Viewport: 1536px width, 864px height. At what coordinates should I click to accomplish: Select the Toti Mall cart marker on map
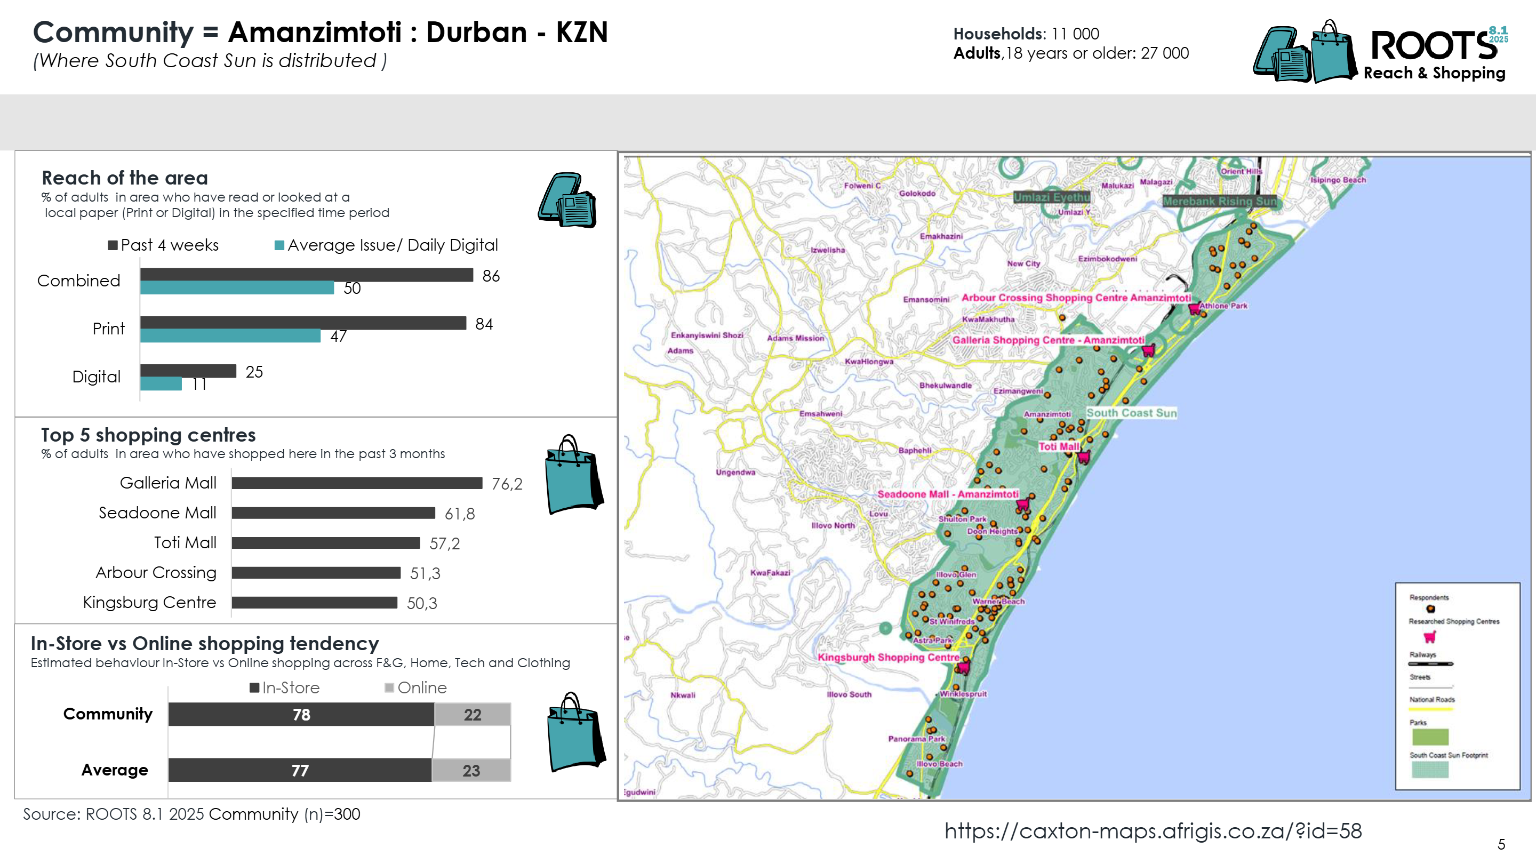[1083, 456]
